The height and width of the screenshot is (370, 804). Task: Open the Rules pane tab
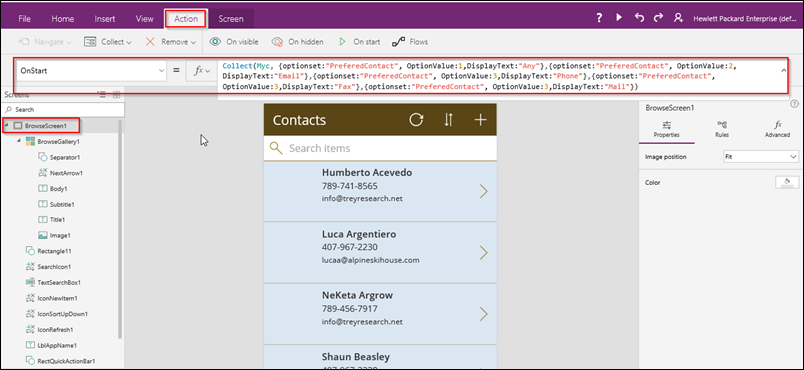(x=722, y=130)
